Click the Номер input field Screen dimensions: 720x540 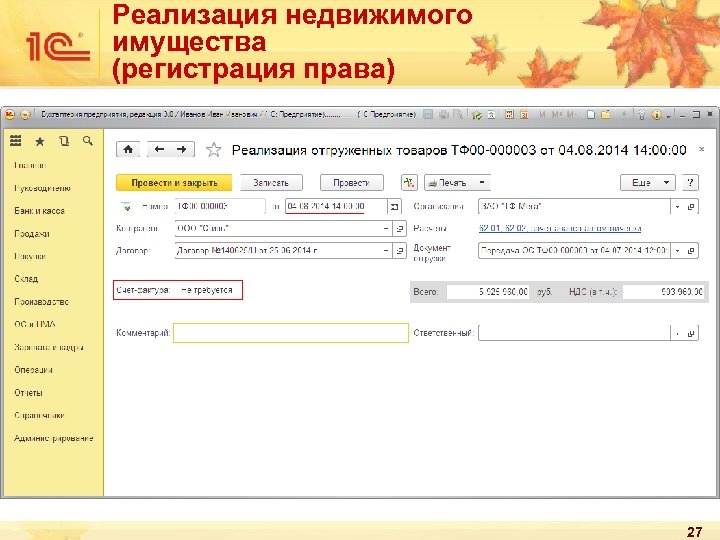point(219,207)
